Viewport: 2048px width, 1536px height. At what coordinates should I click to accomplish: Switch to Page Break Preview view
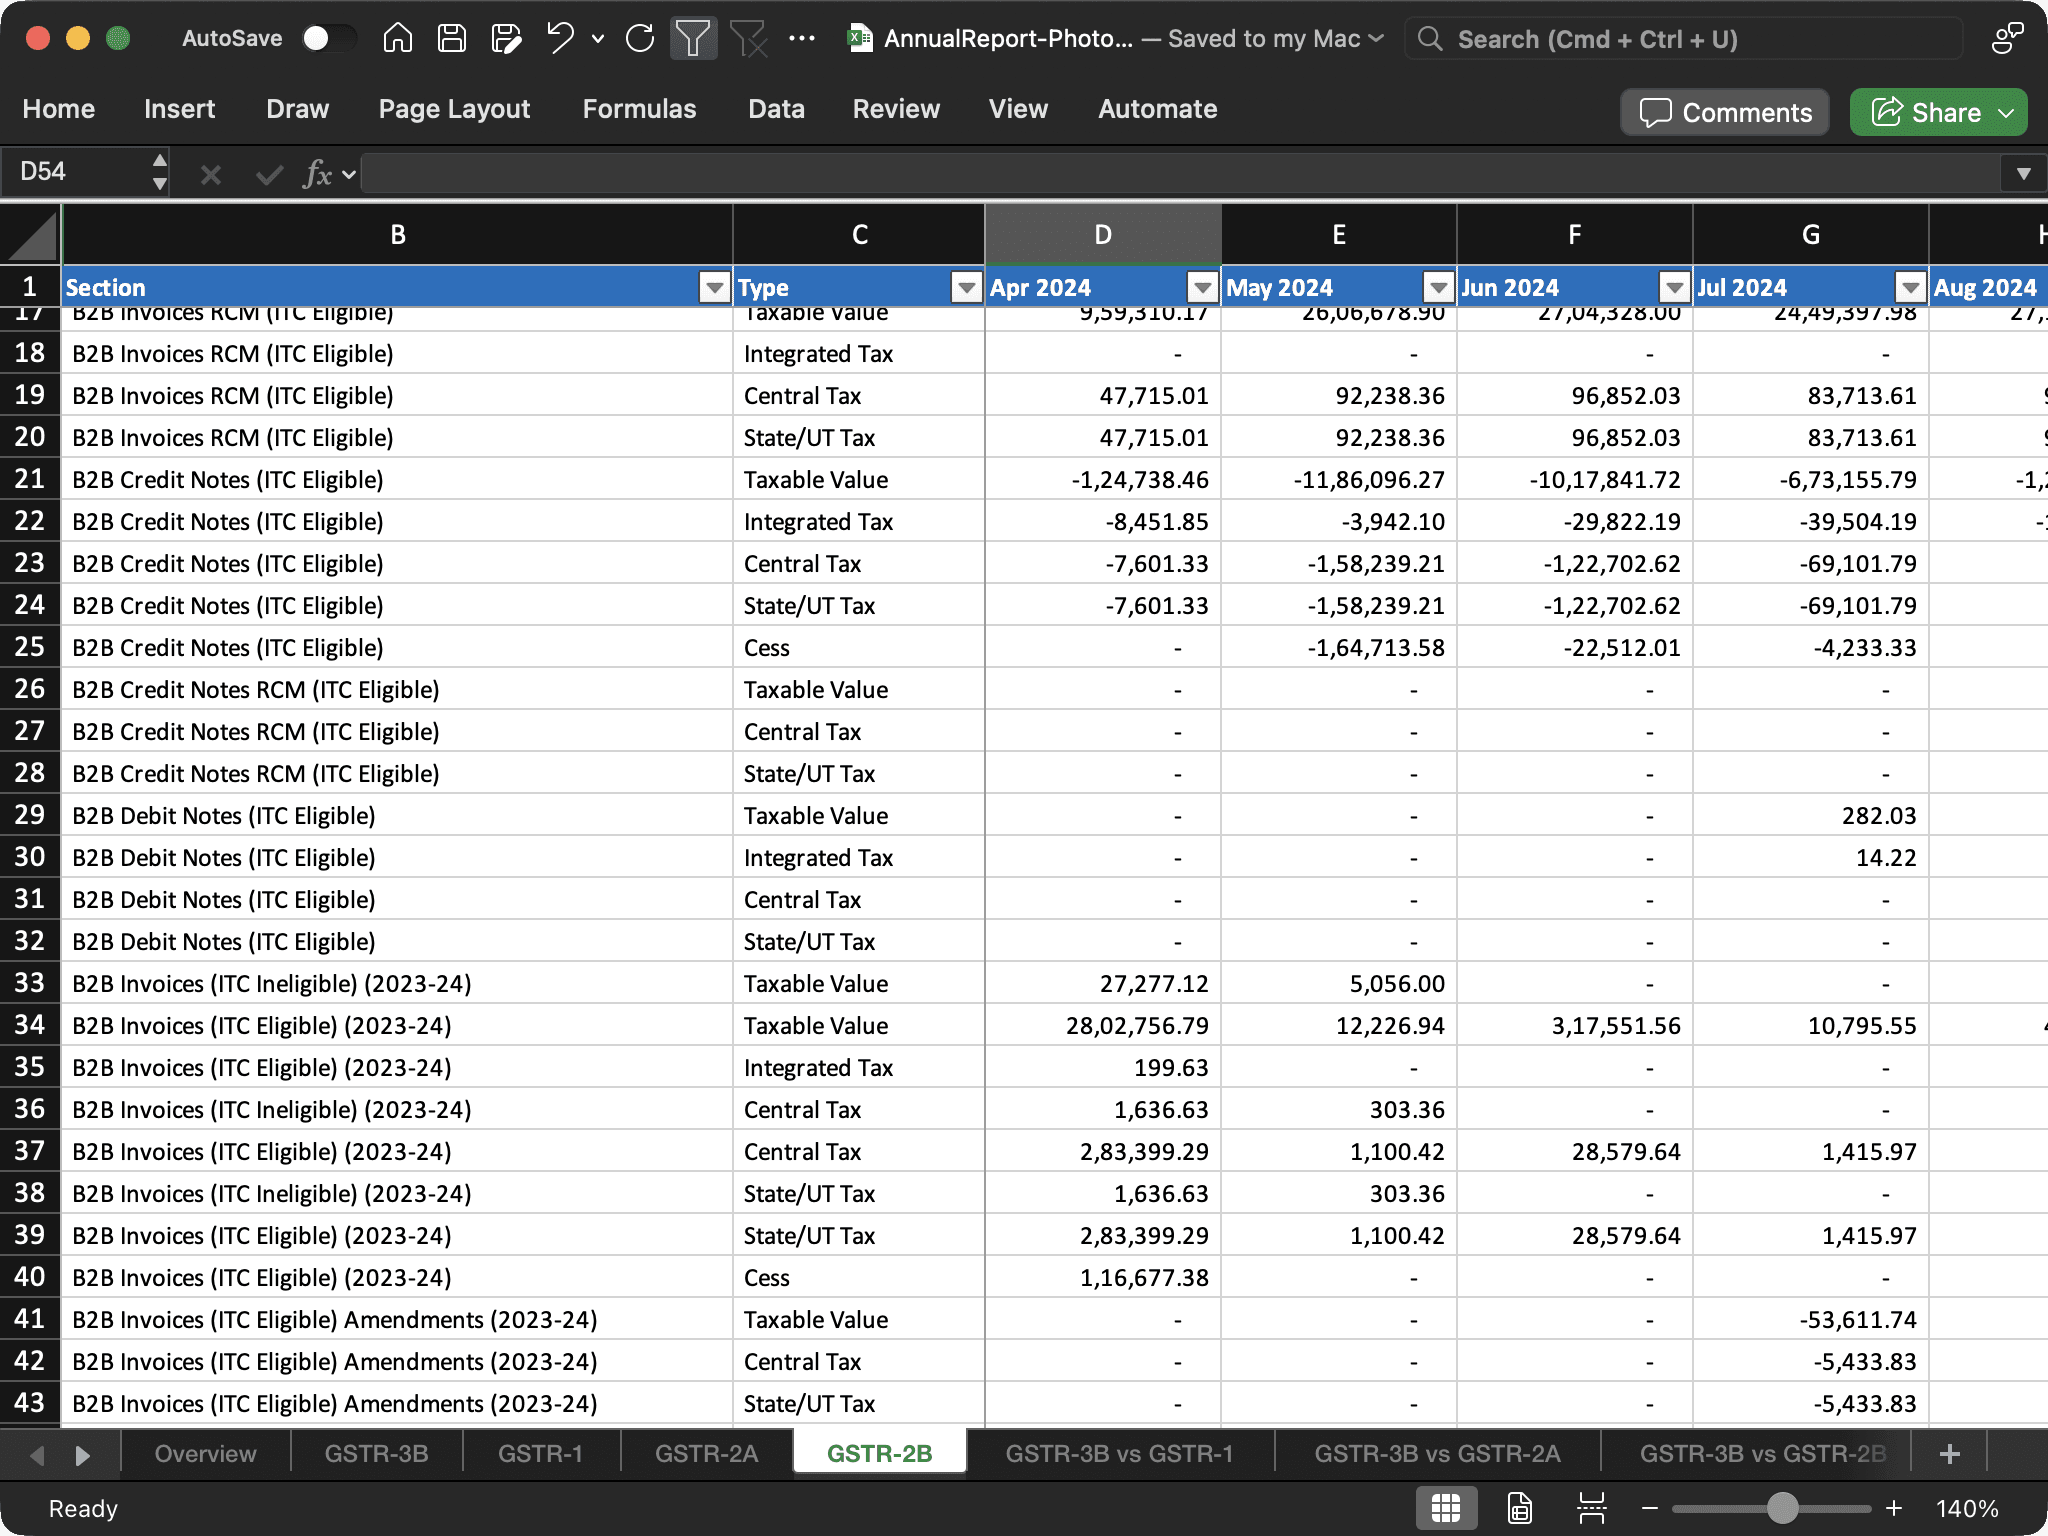pos(1591,1508)
